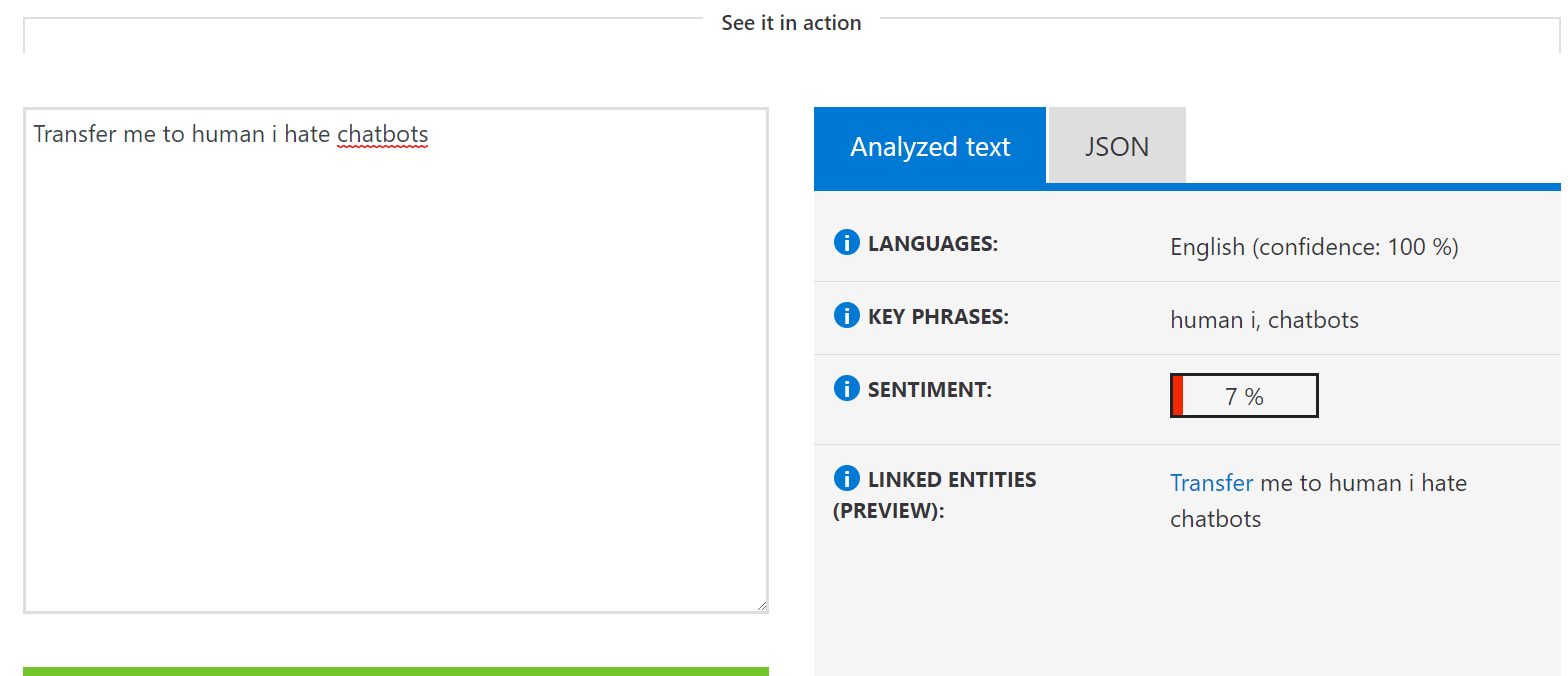Click the green bar below the text box
The height and width of the screenshot is (676, 1568).
[396, 671]
